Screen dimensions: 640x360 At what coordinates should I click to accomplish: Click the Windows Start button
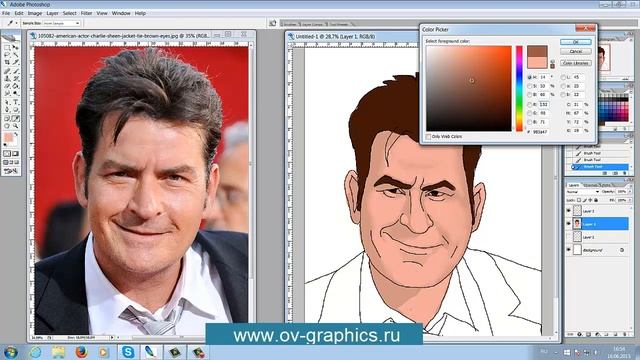coord(10,352)
